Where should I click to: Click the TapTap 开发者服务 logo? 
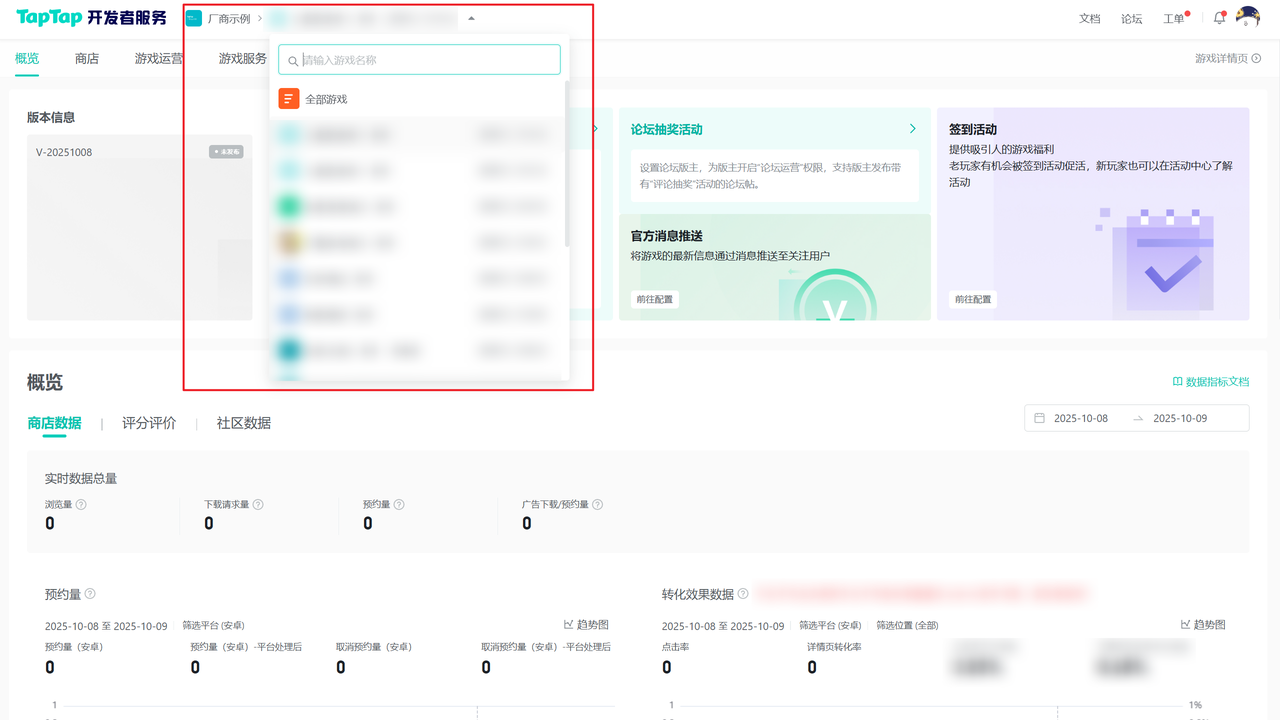coord(91,18)
